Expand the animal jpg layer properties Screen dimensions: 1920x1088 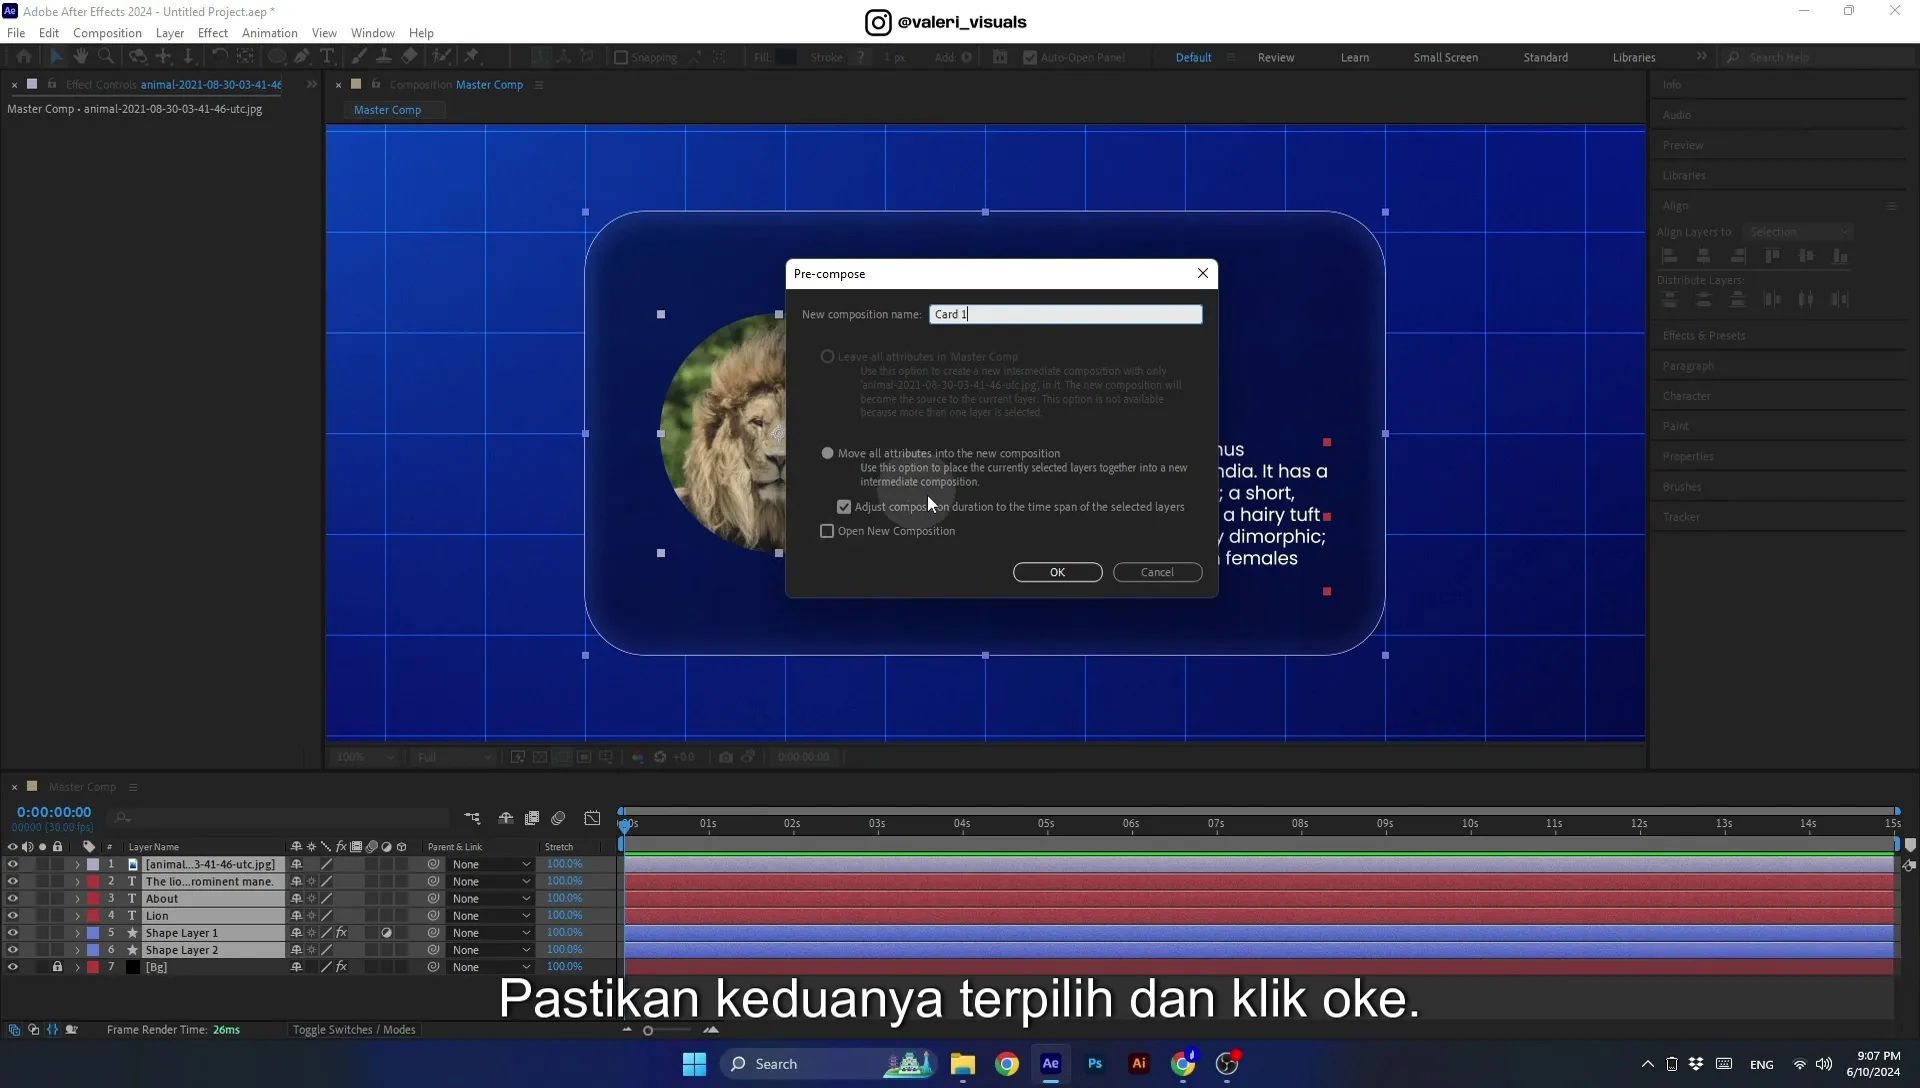pos(77,865)
